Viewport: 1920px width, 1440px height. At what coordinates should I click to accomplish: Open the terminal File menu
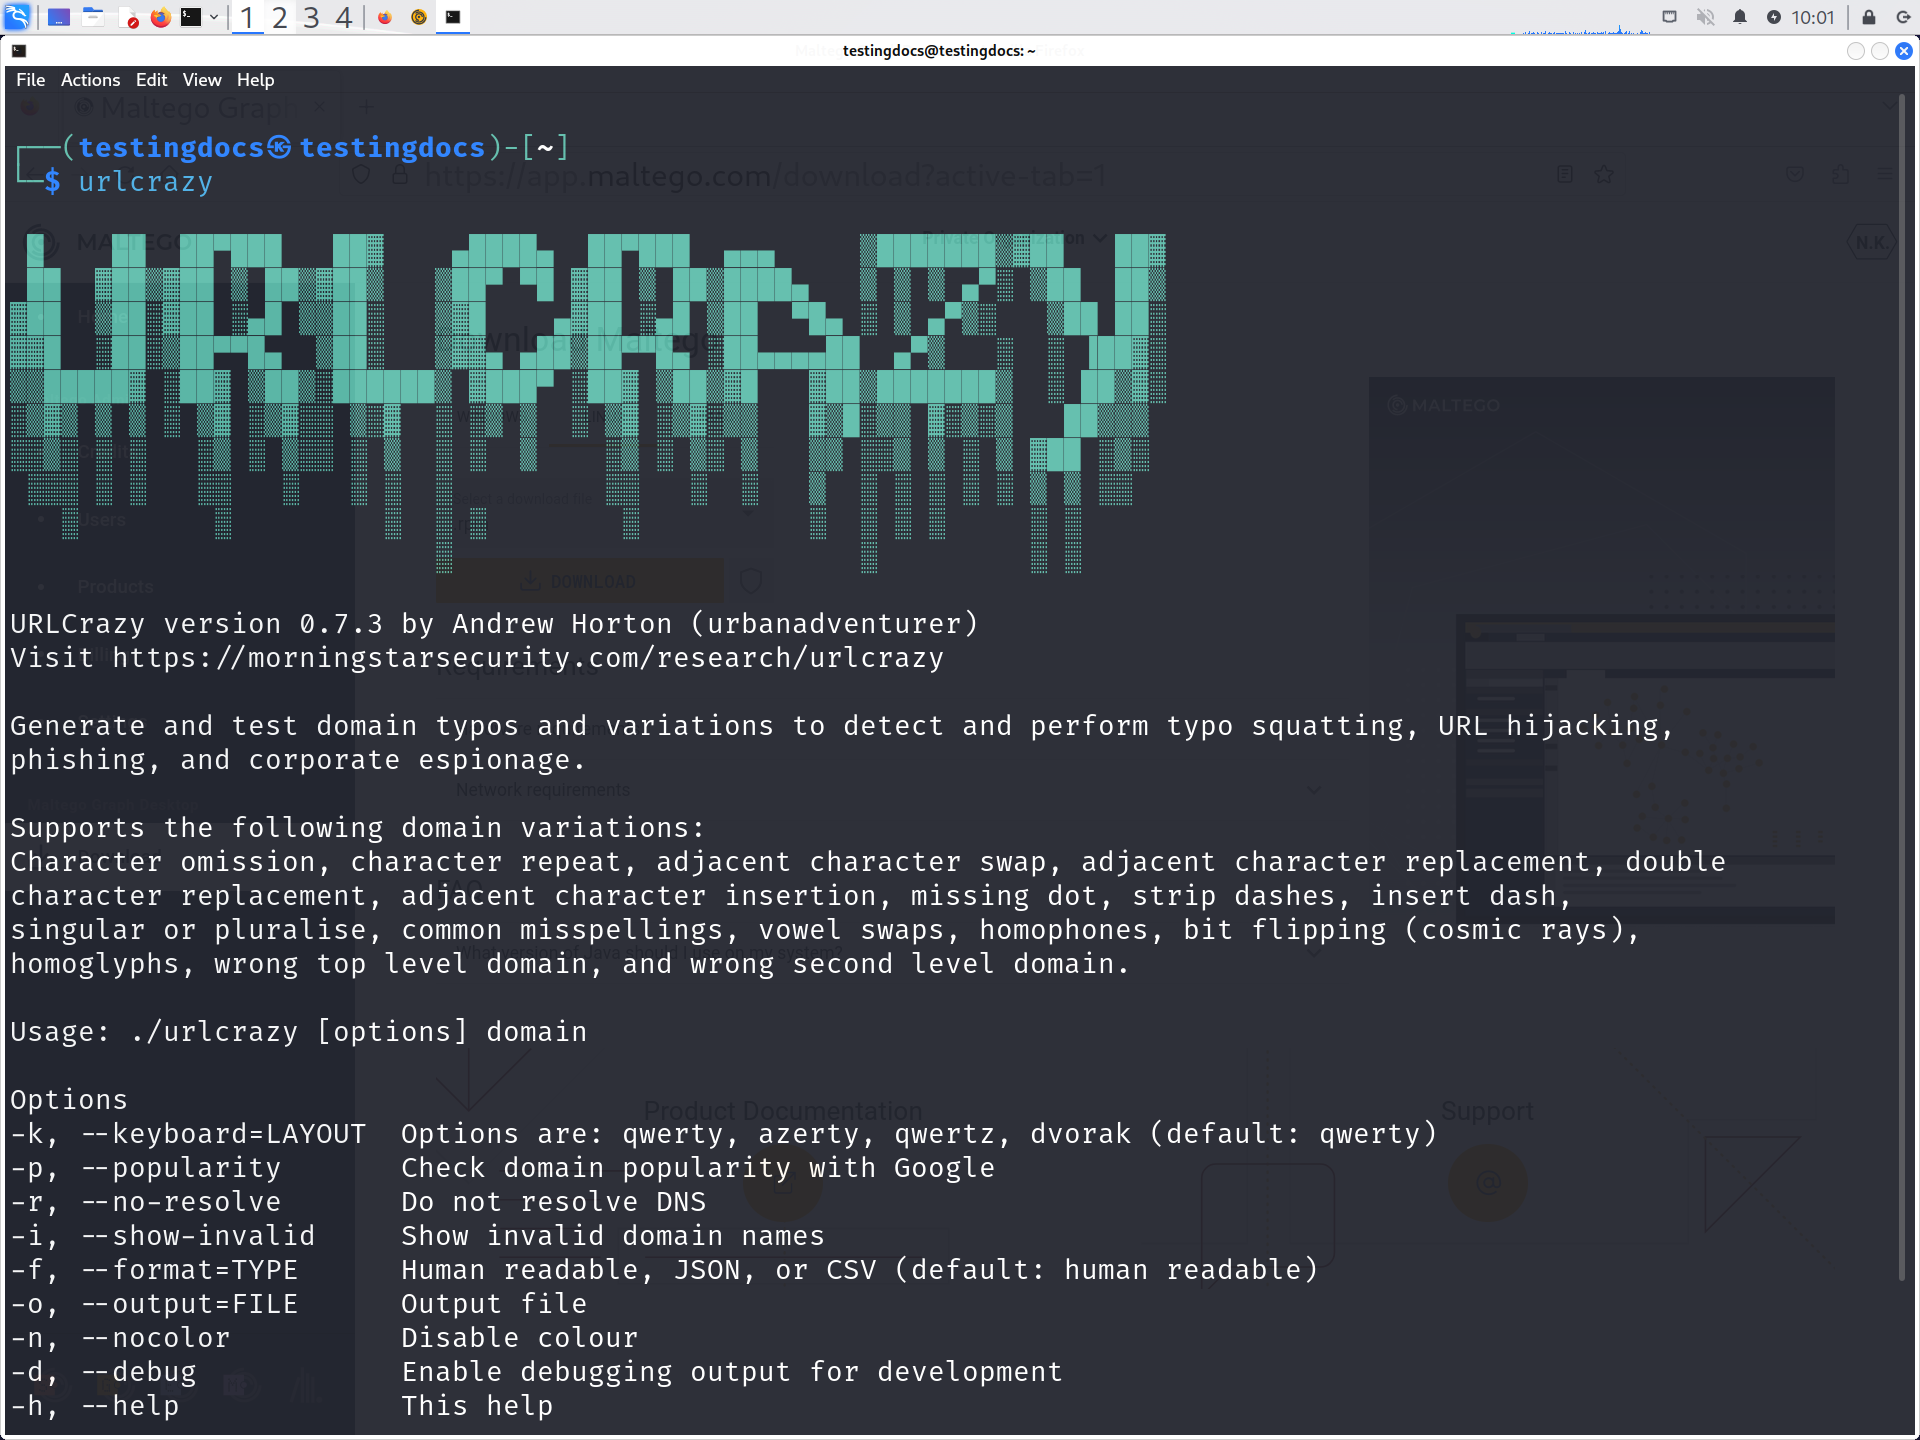30,80
